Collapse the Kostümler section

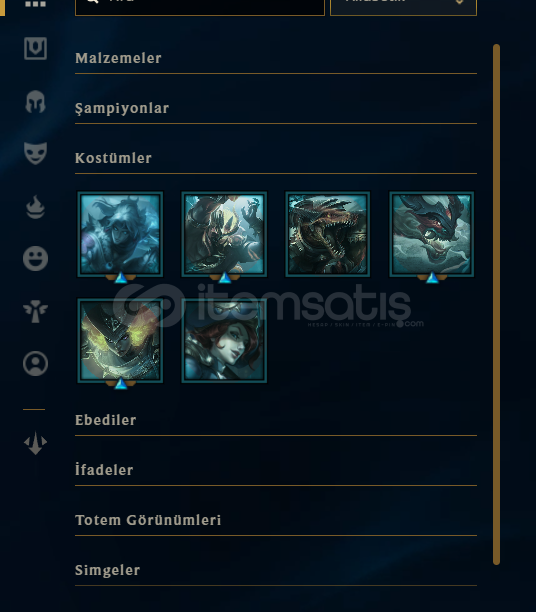click(x=276, y=158)
